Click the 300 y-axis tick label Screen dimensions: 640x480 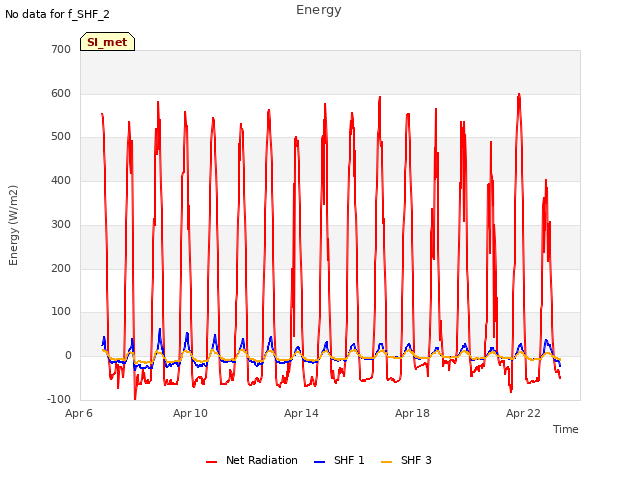tap(61, 224)
